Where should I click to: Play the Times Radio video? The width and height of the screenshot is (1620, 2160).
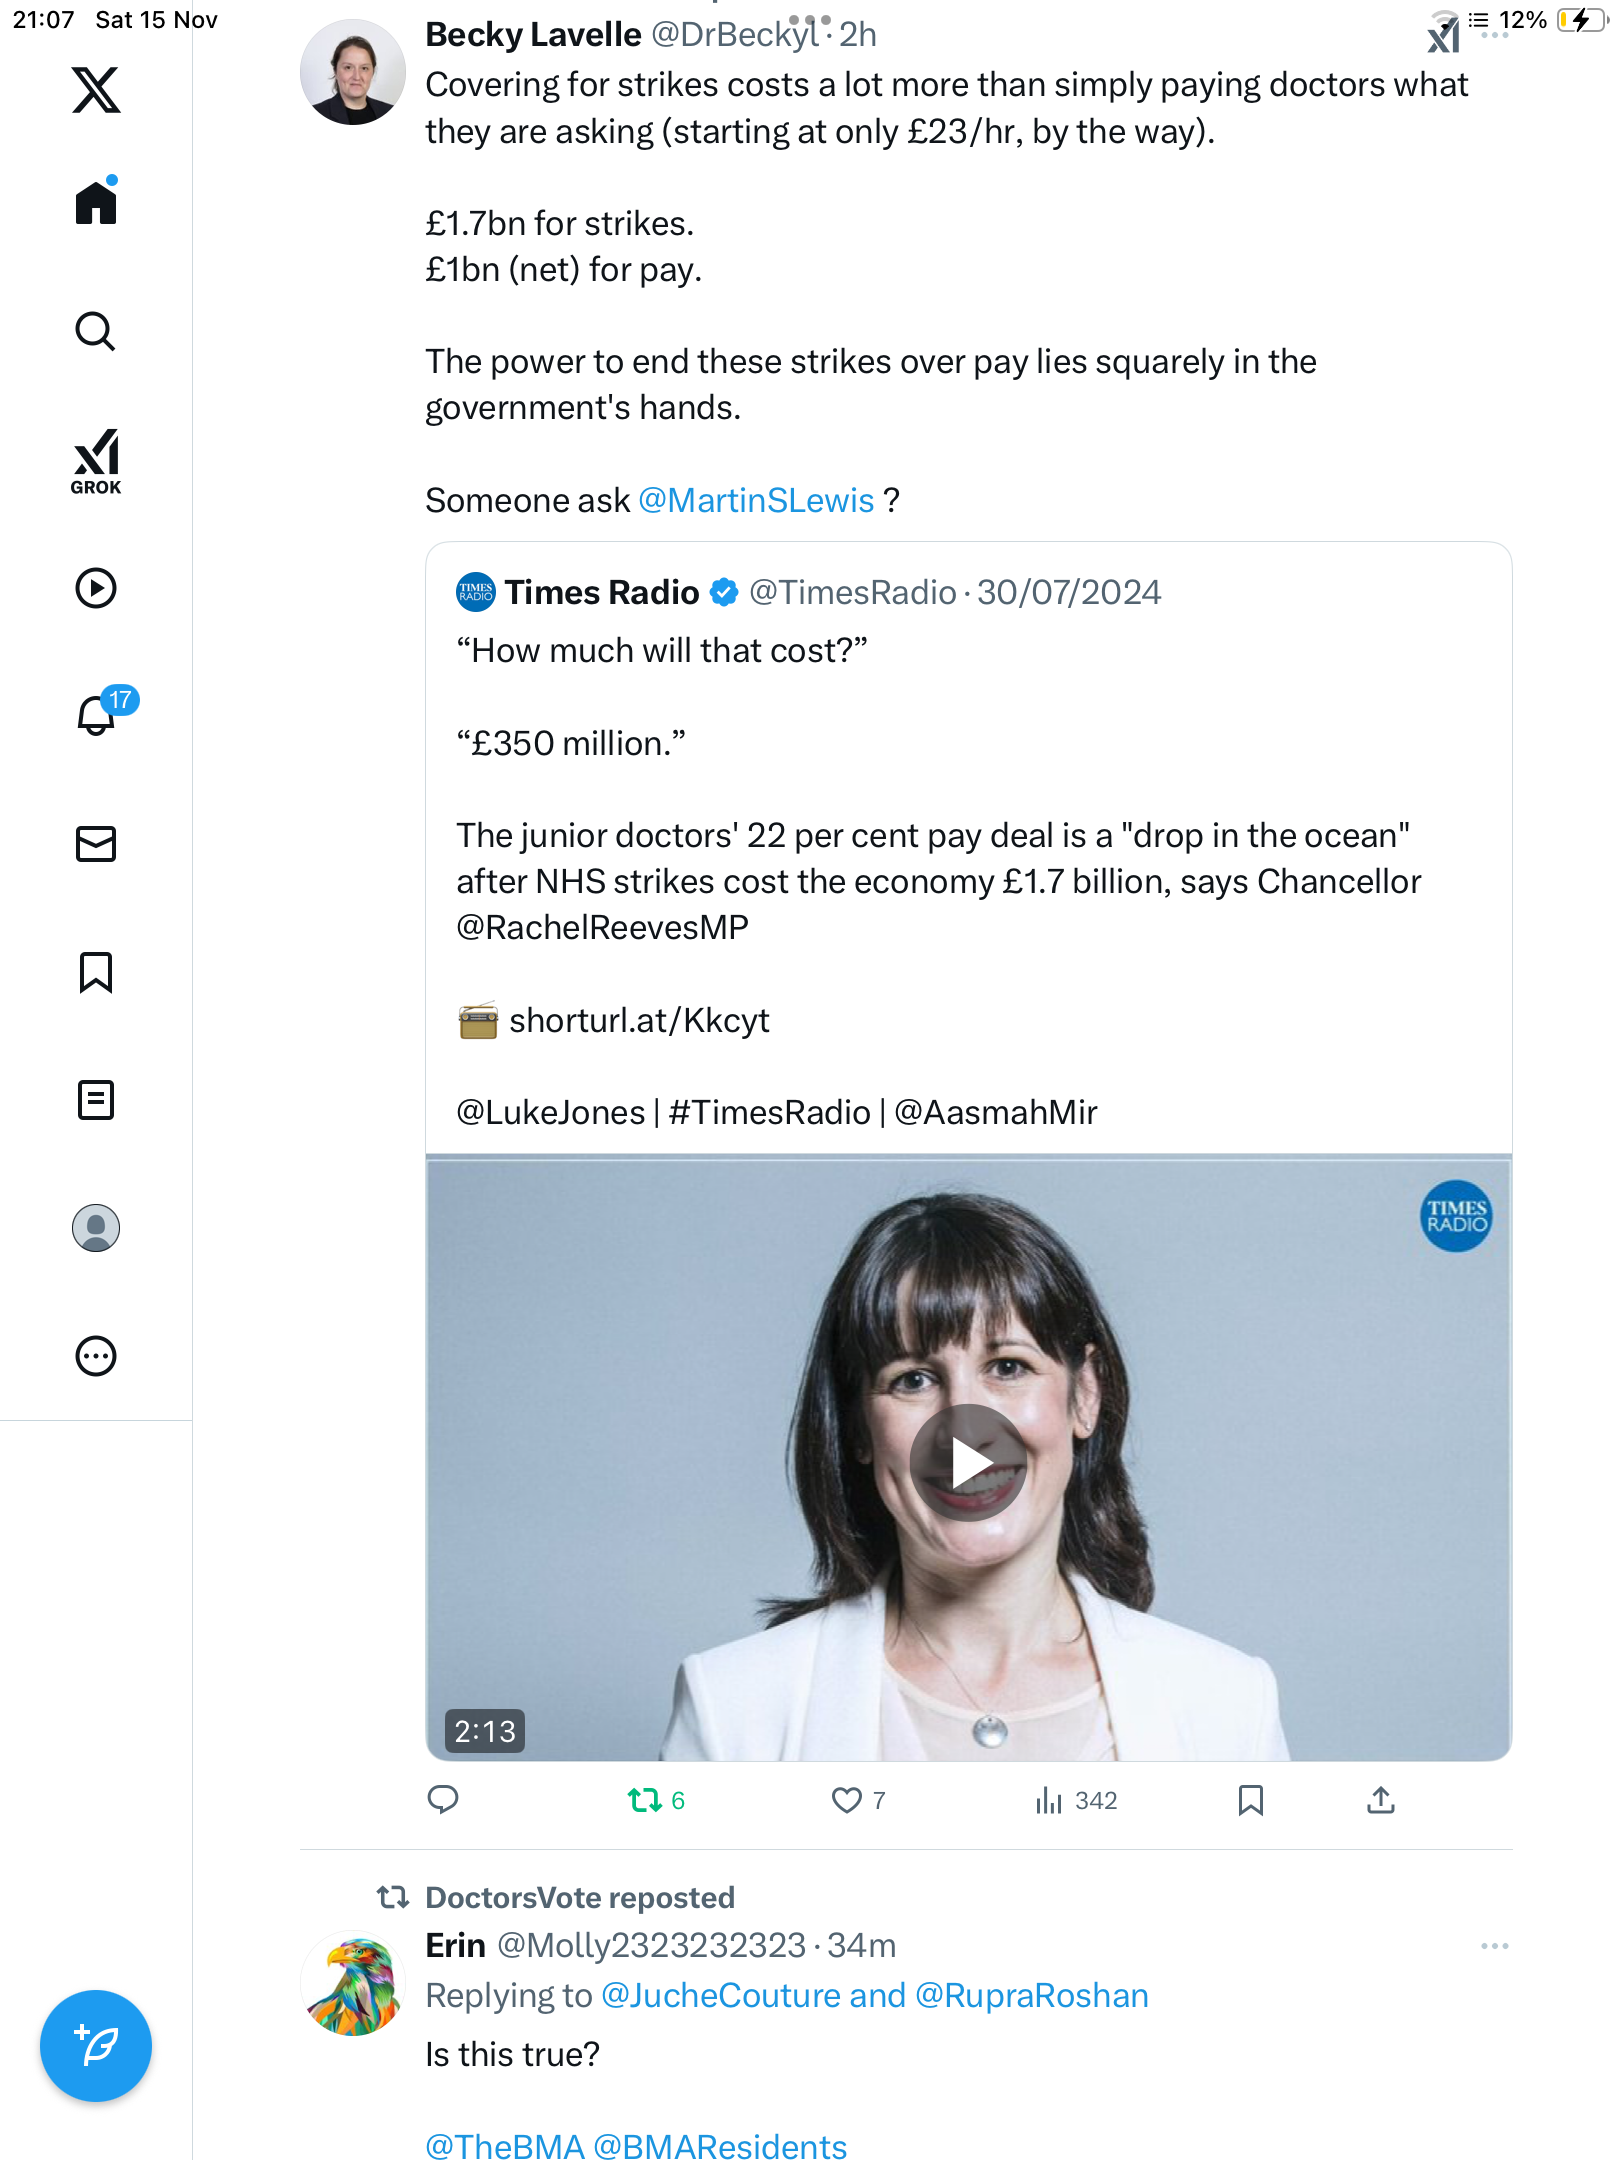(968, 1462)
